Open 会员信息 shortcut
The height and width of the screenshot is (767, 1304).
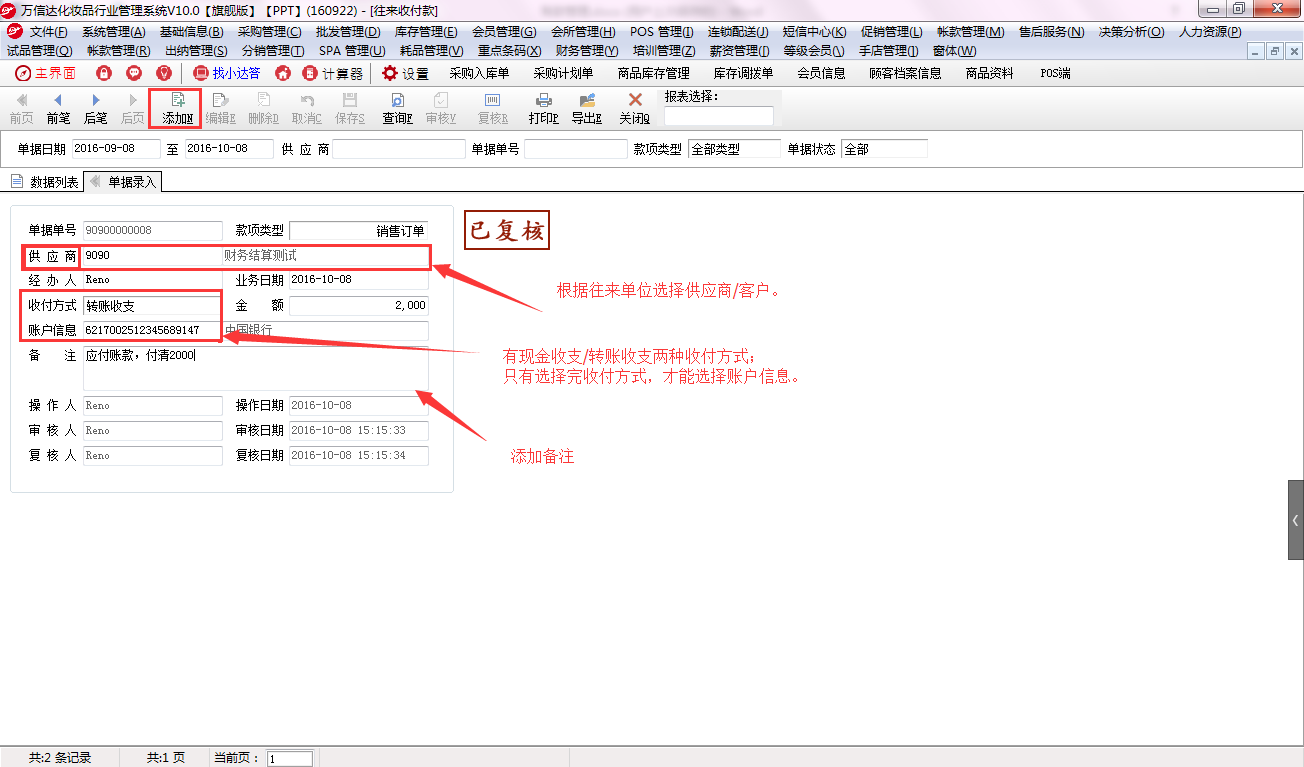pyautogui.click(x=821, y=73)
